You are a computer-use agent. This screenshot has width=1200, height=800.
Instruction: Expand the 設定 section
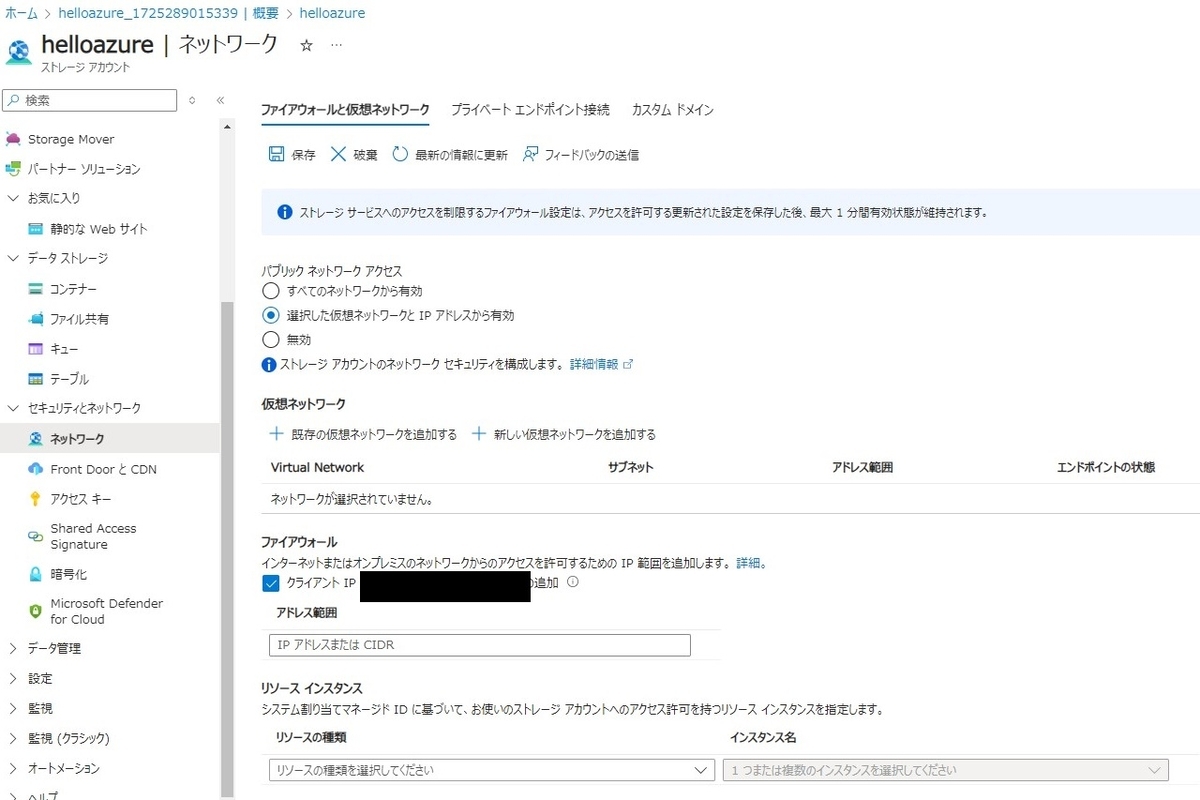(x=13, y=678)
